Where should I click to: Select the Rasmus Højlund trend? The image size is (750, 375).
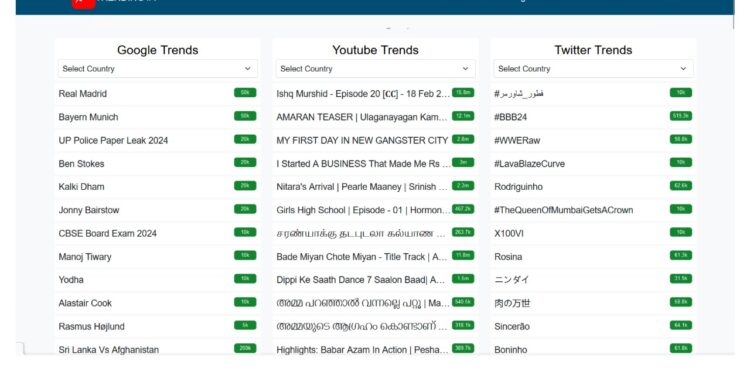[91, 327]
